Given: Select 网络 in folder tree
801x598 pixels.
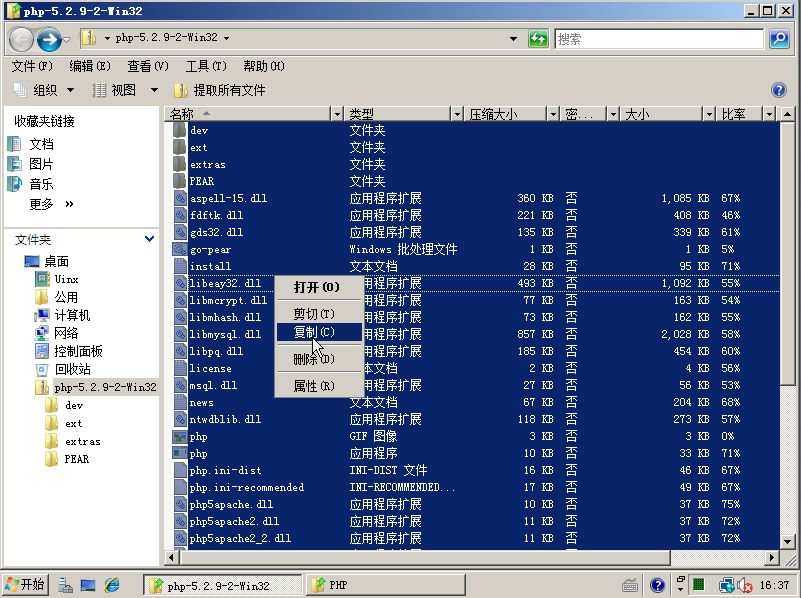Looking at the screenshot, I should pyautogui.click(x=66, y=333).
